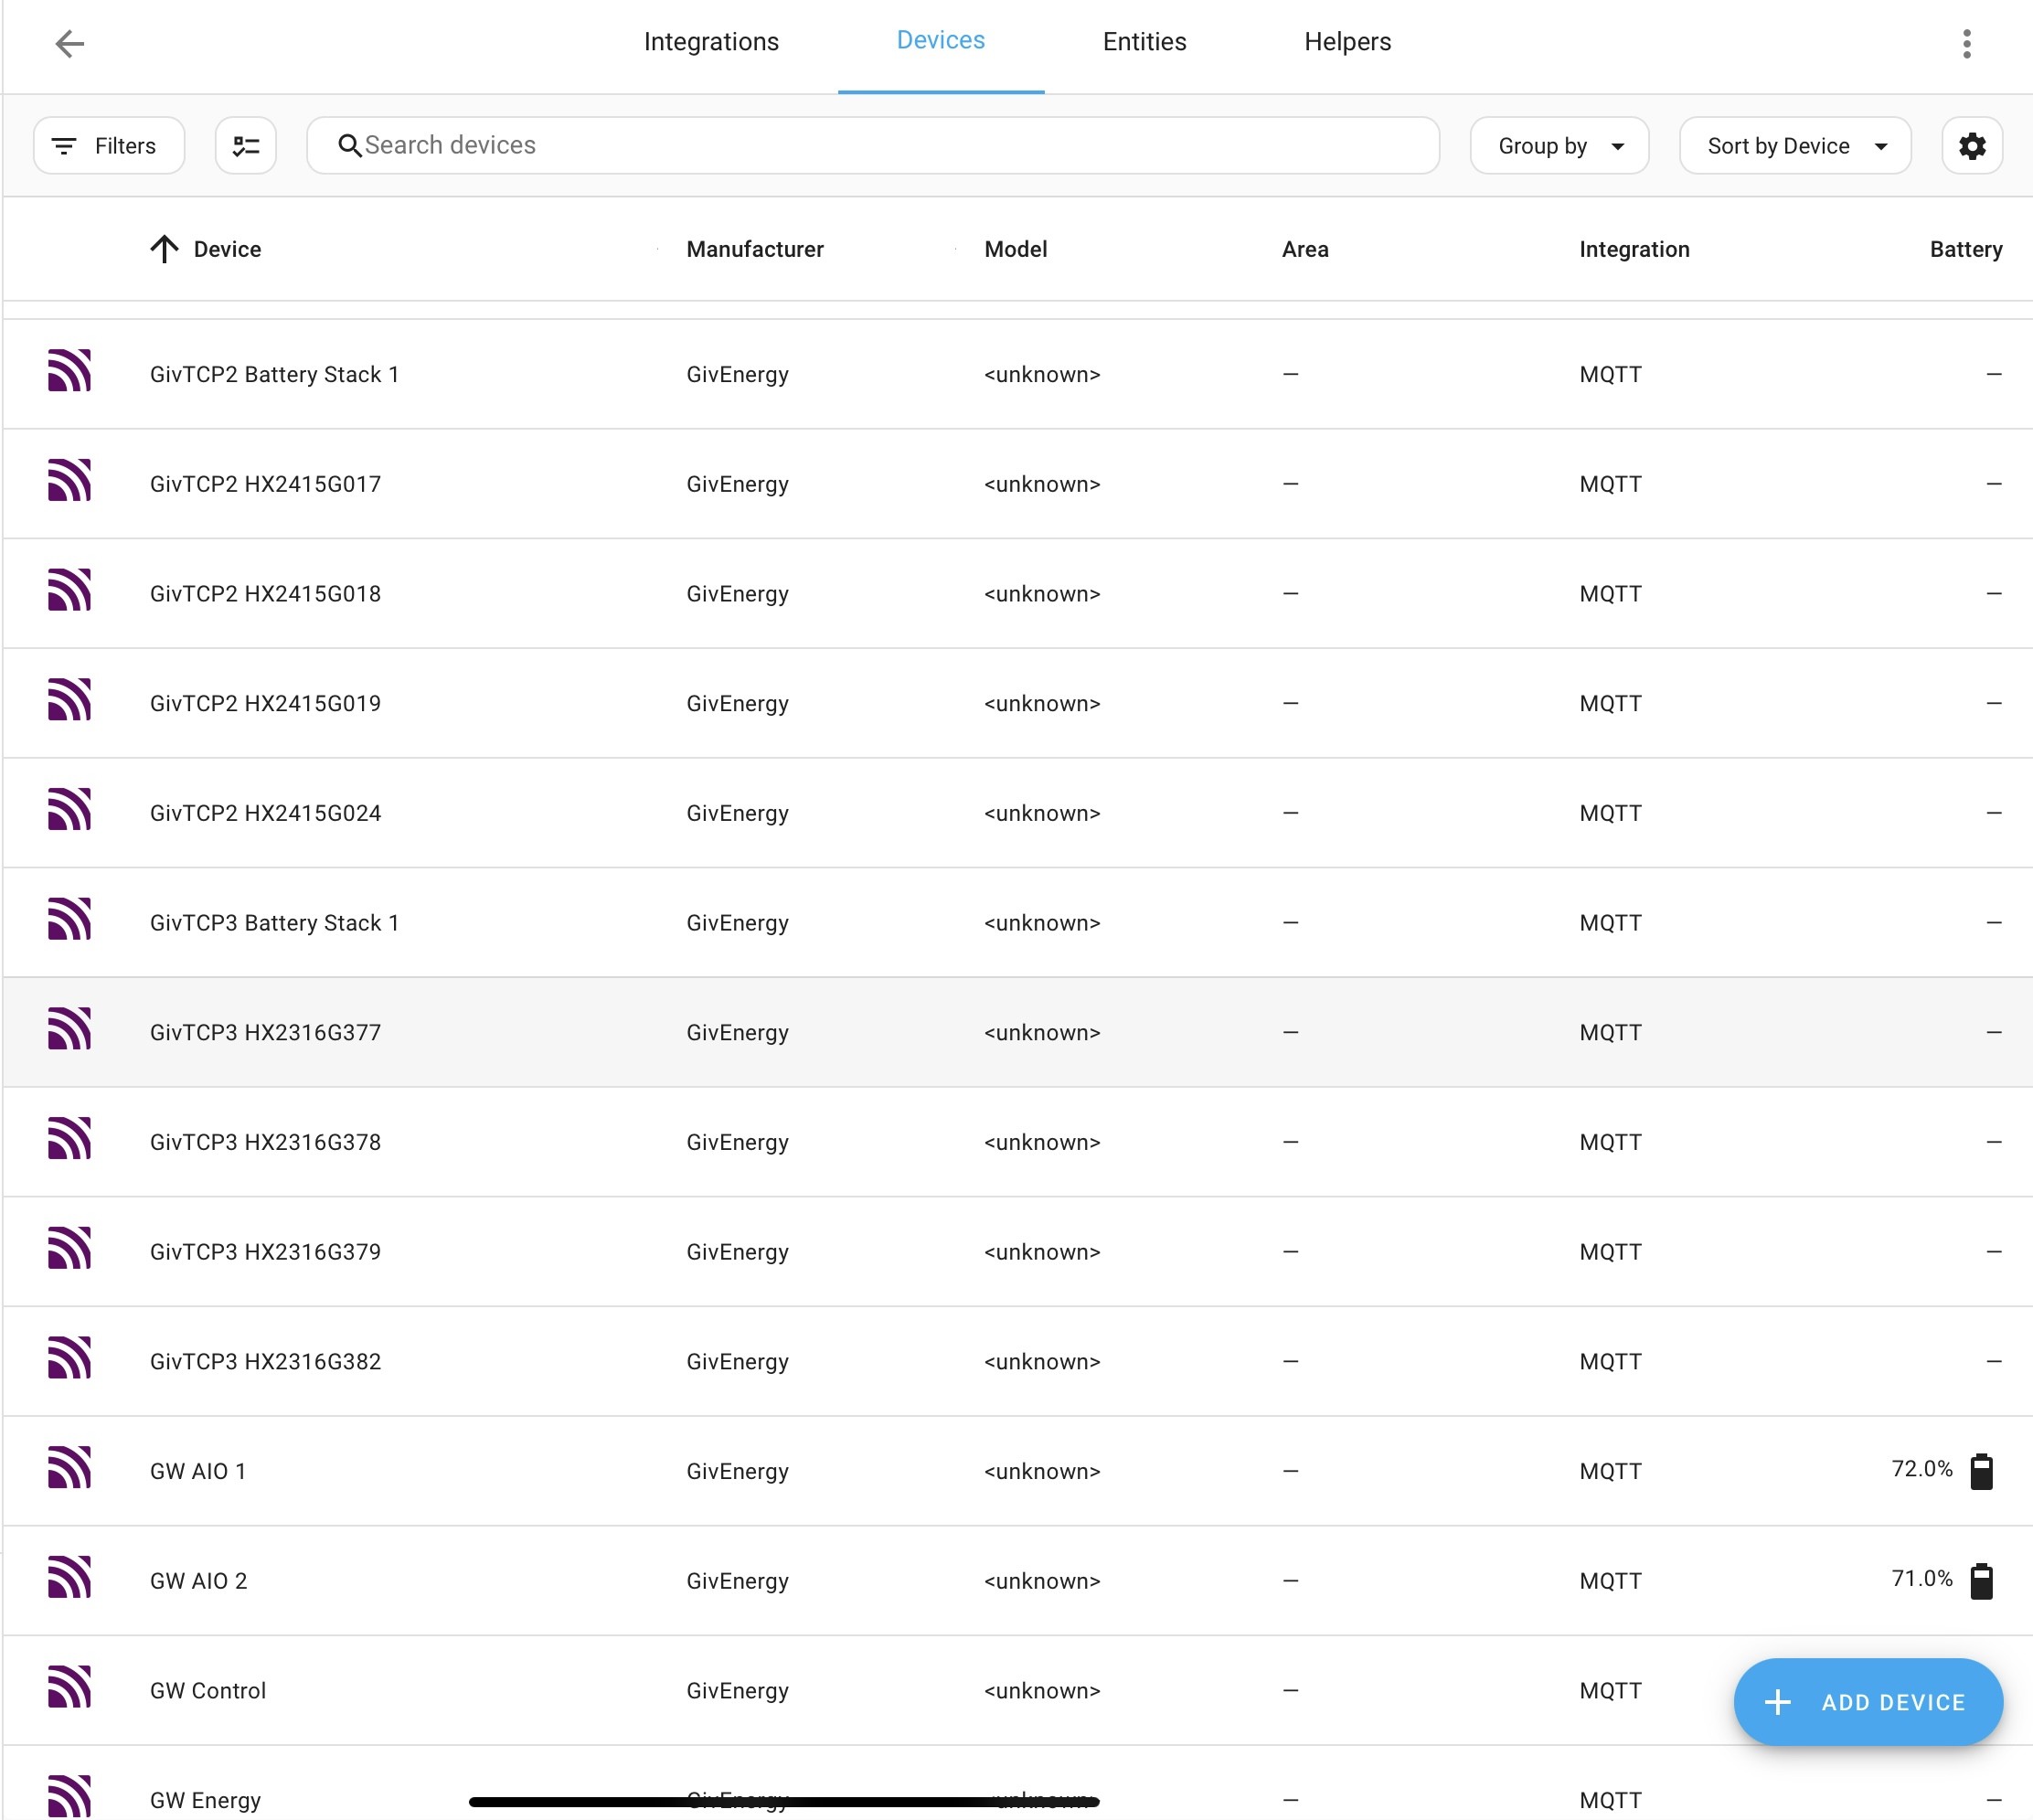Image resolution: width=2033 pixels, height=1820 pixels.
Task: Open the three-dot overflow menu
Action: click(x=1966, y=43)
